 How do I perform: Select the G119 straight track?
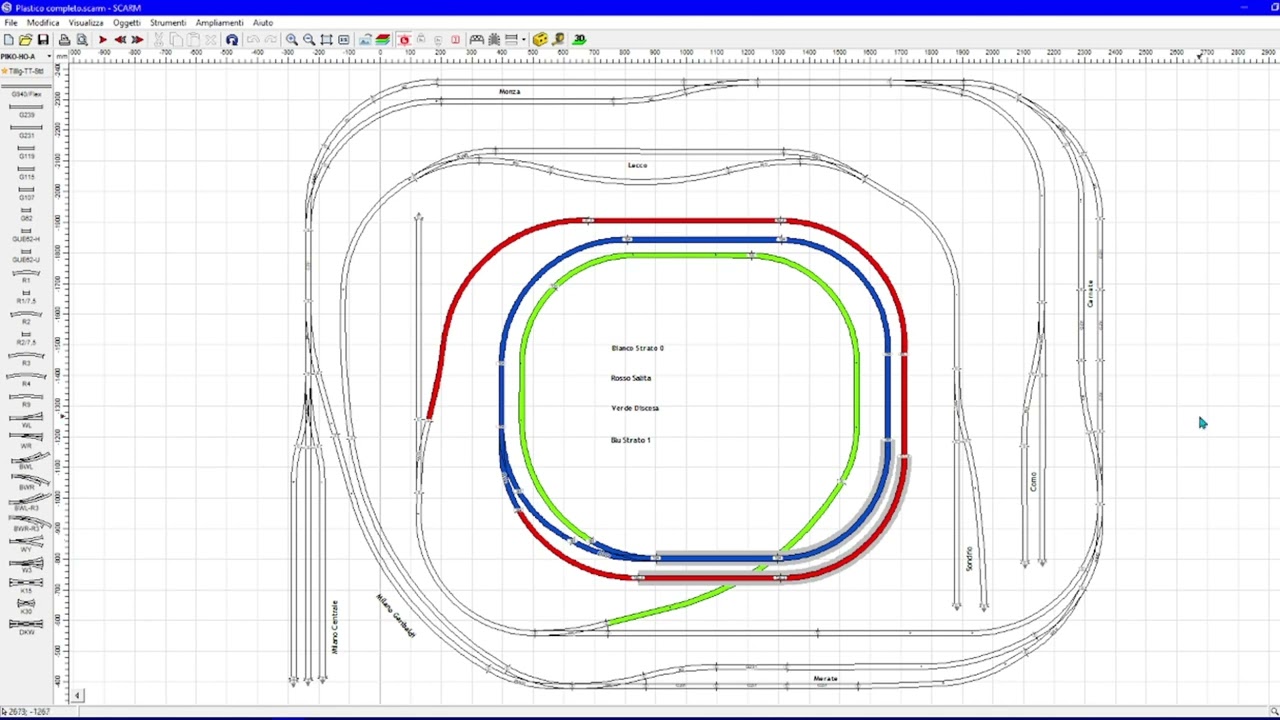point(26,152)
